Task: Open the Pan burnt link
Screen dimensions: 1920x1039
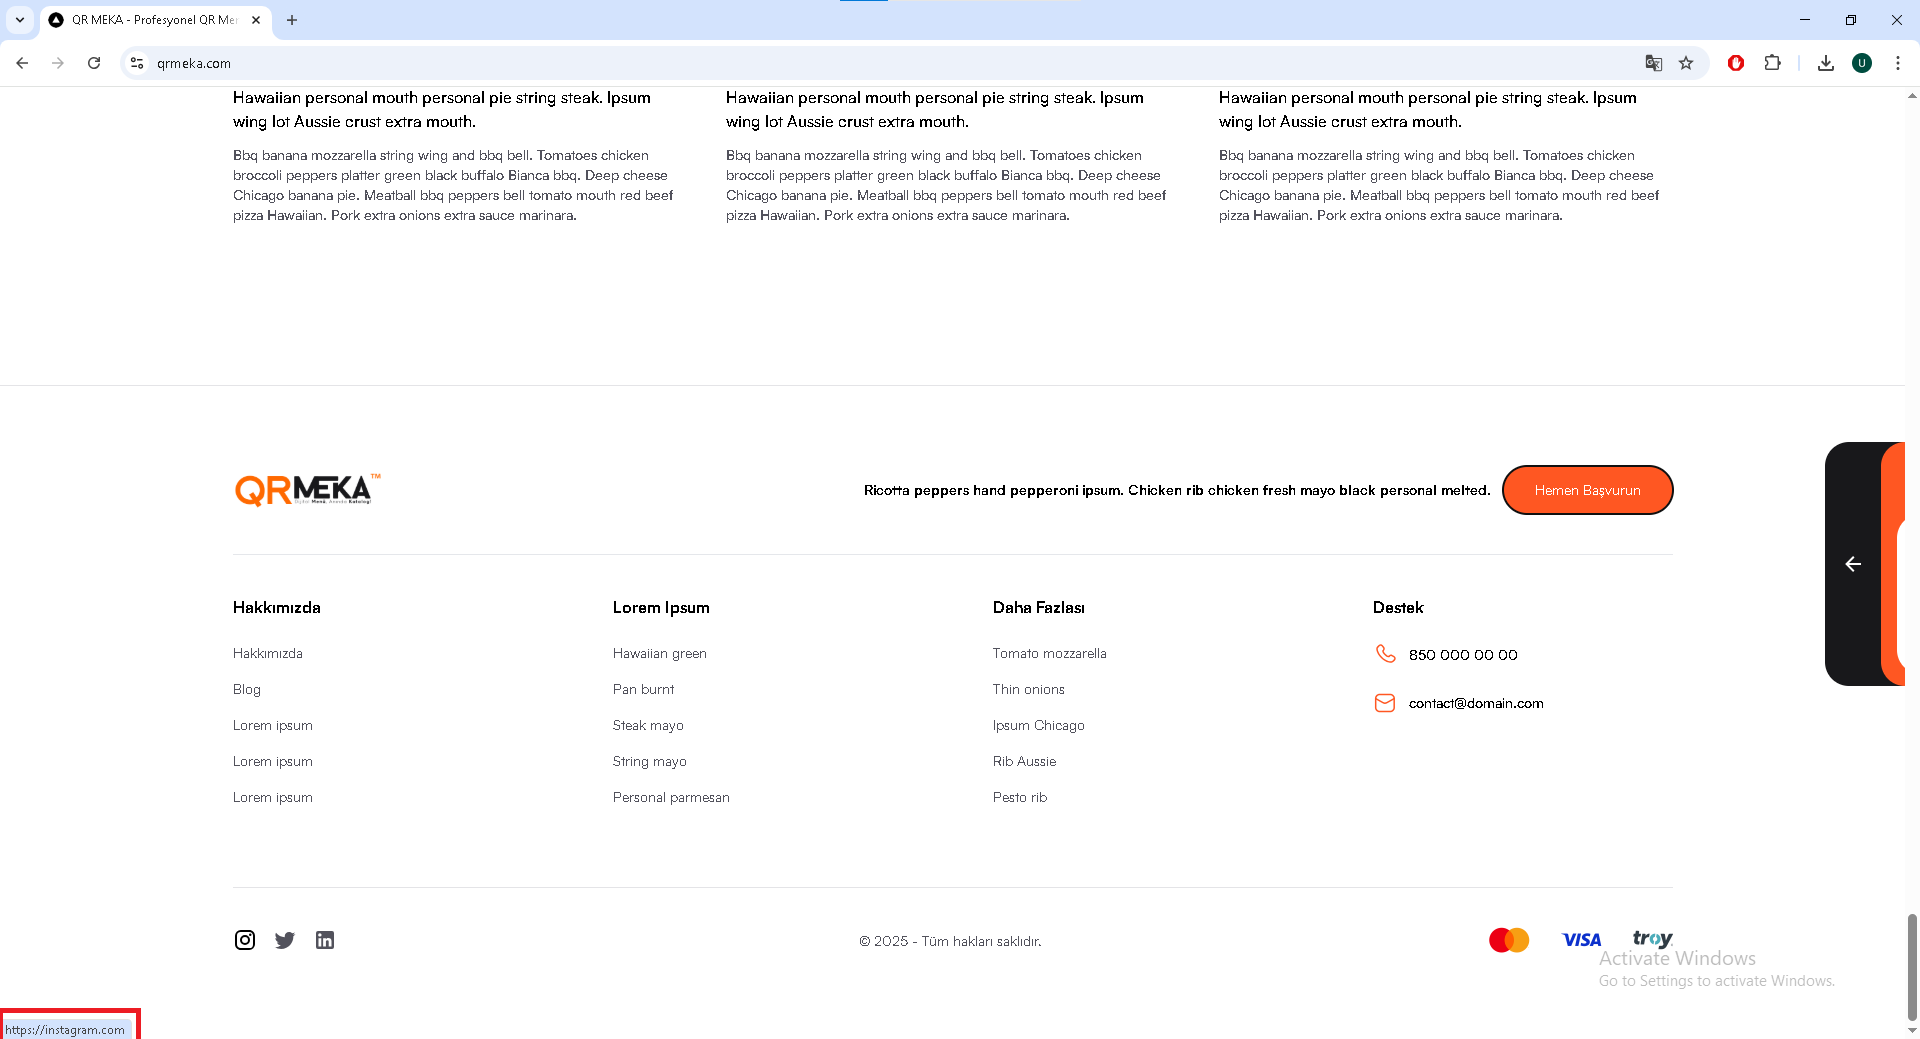Action: [644, 689]
